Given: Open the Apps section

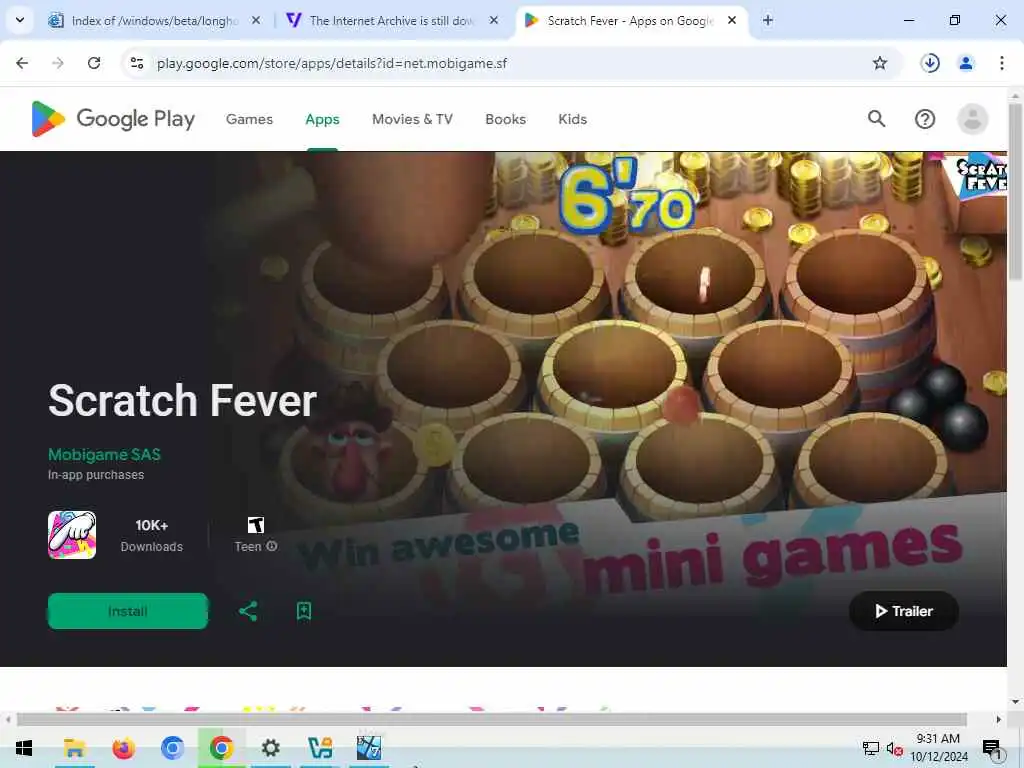Looking at the screenshot, I should click(x=323, y=120).
